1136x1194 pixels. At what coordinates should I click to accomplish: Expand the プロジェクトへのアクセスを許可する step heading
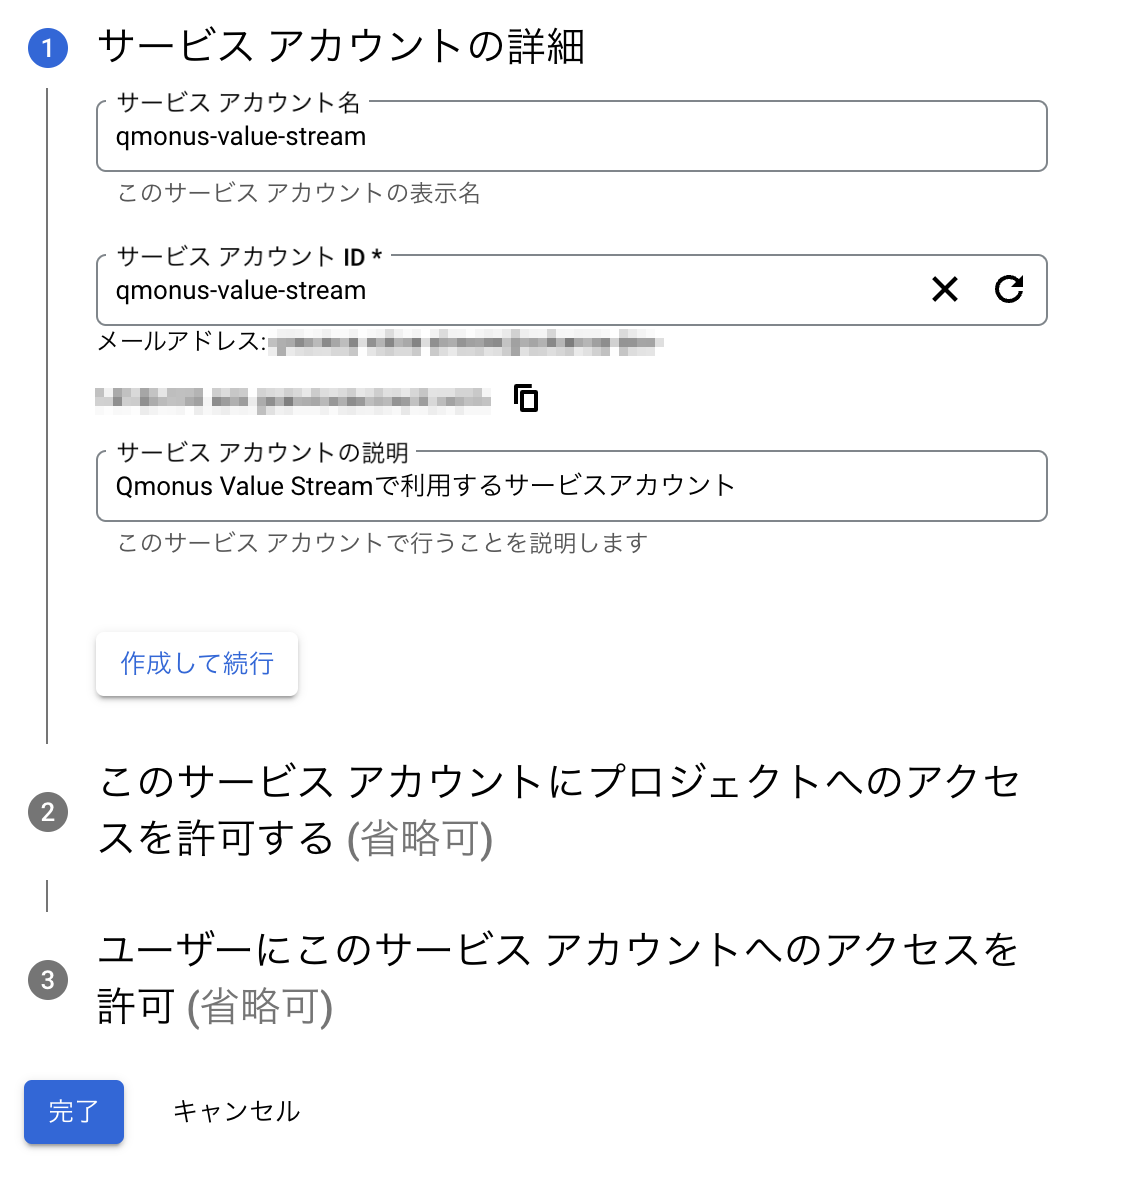[x=558, y=810]
